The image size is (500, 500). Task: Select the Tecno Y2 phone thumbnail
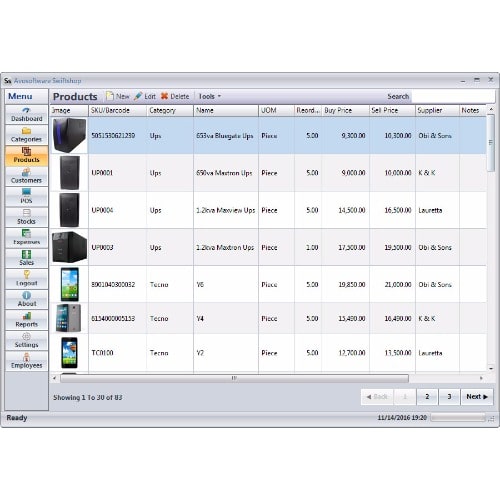pyautogui.click(x=69, y=353)
